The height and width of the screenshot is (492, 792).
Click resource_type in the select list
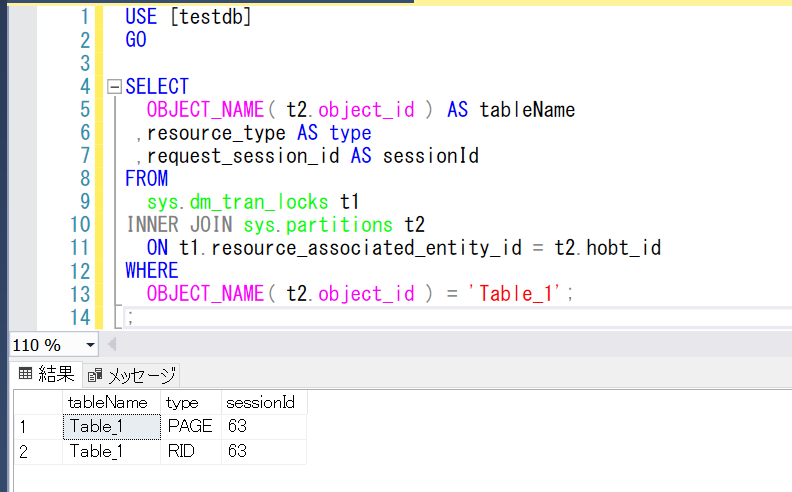point(216,133)
